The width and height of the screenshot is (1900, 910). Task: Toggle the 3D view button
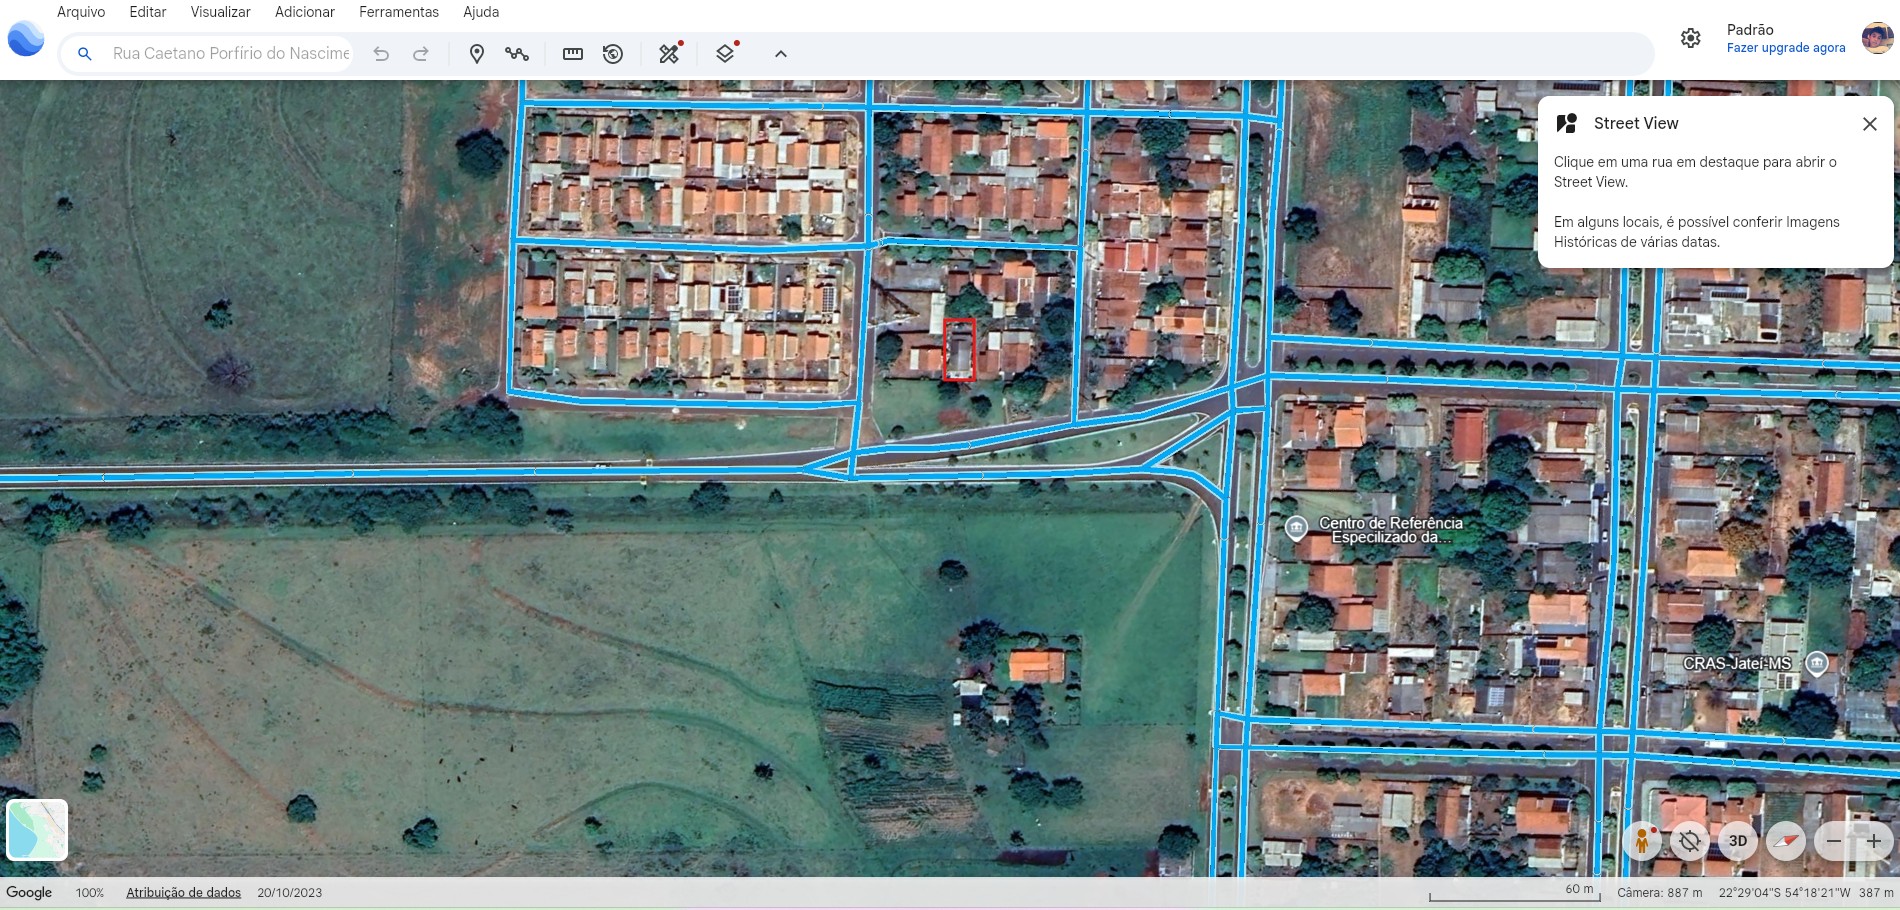(1738, 841)
